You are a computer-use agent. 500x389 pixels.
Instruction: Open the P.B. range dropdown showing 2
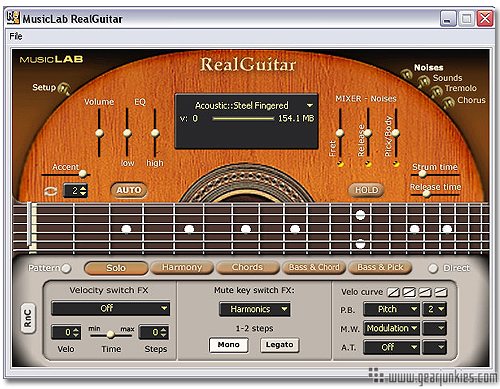(x=435, y=309)
